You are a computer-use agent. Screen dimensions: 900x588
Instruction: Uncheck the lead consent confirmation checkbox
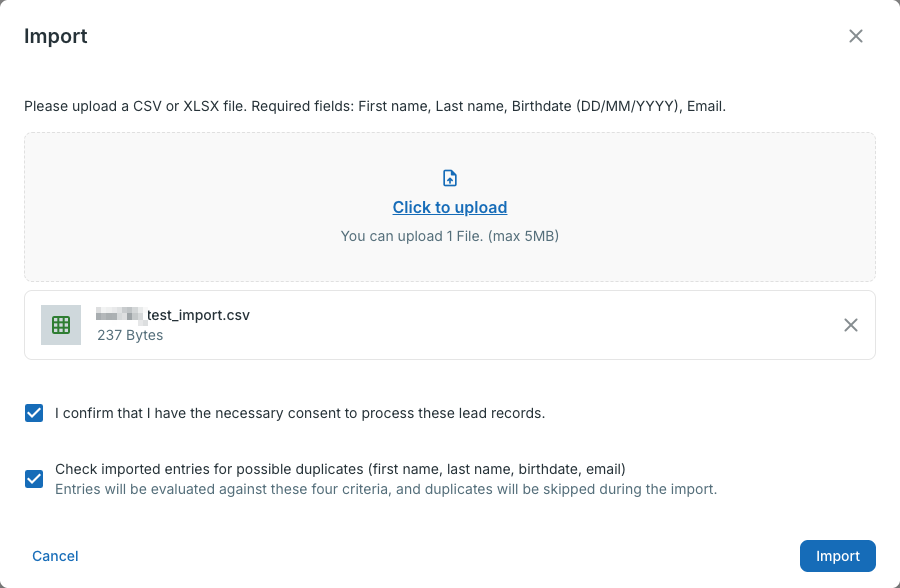[x=34, y=413]
